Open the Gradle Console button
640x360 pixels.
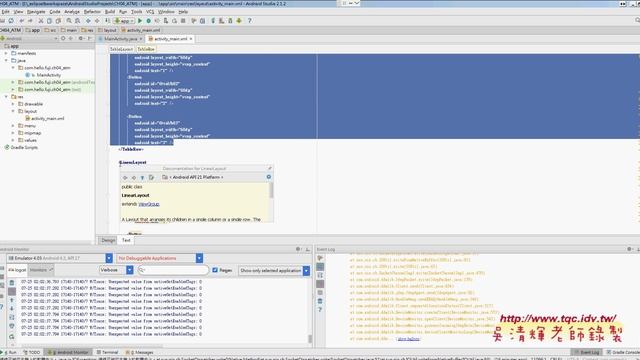pos(623,352)
